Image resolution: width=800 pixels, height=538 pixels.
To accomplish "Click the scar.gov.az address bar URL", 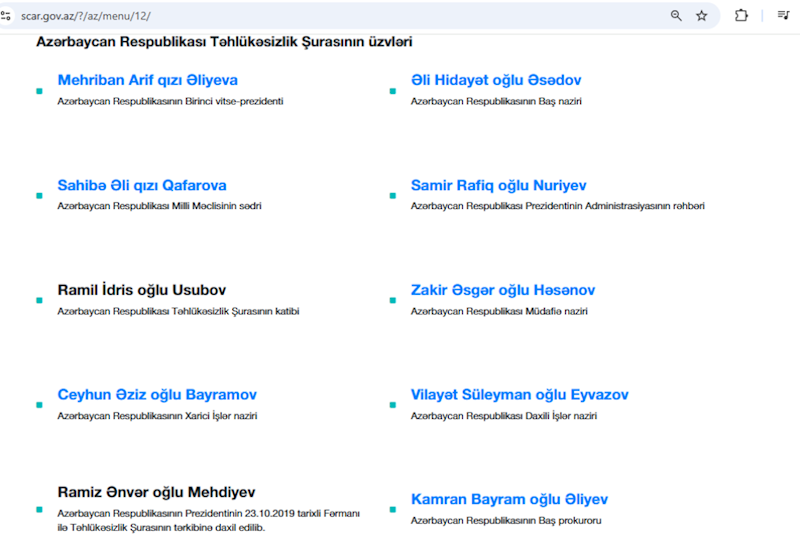I will 86,16.
